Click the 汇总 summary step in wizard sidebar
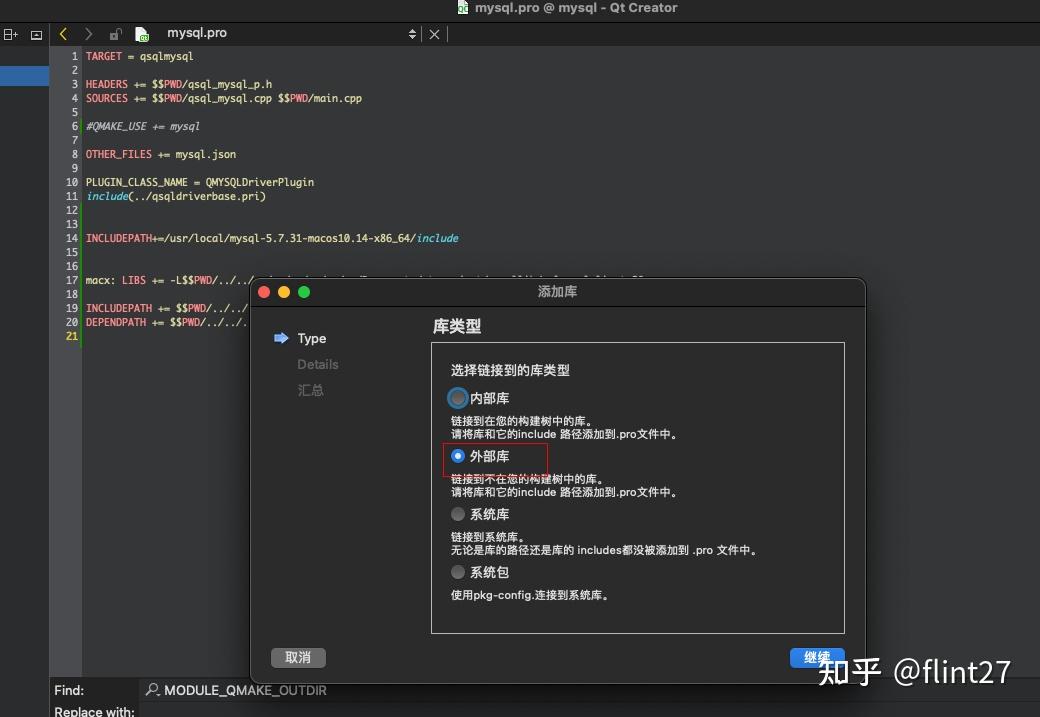The image size is (1040, 717). click(x=310, y=390)
